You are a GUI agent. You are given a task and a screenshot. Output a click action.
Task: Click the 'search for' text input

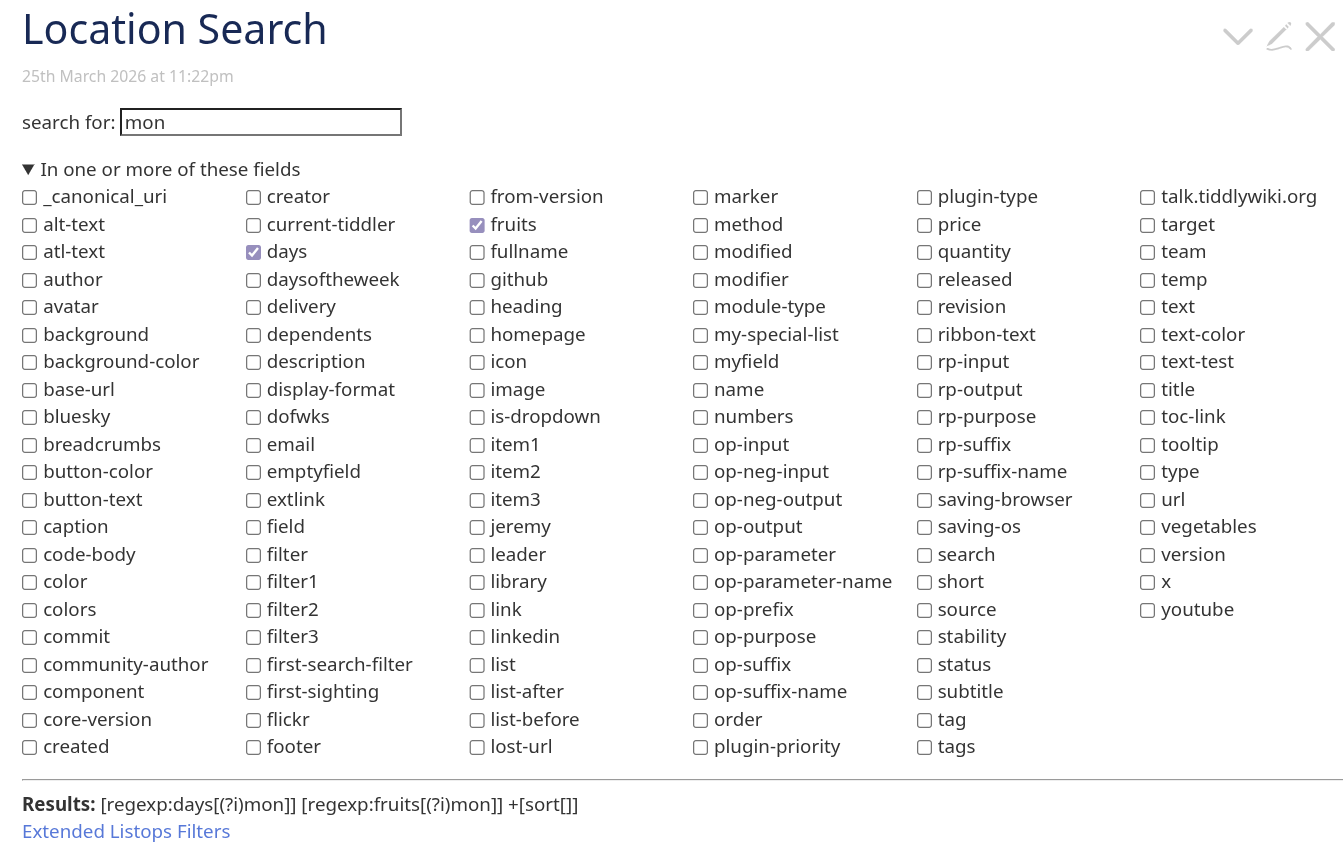click(260, 122)
